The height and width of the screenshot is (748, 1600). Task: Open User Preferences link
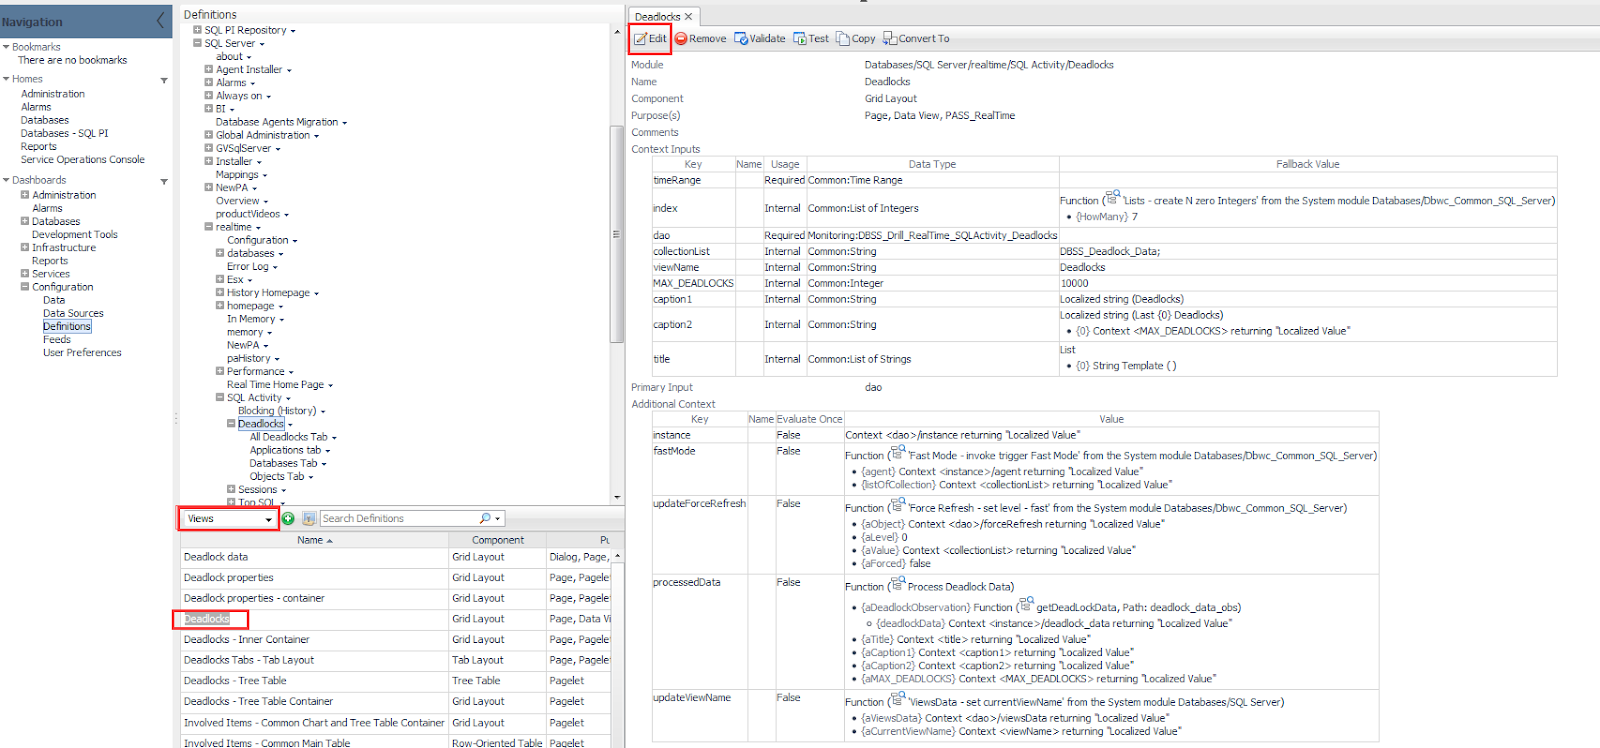pyautogui.click(x=82, y=352)
